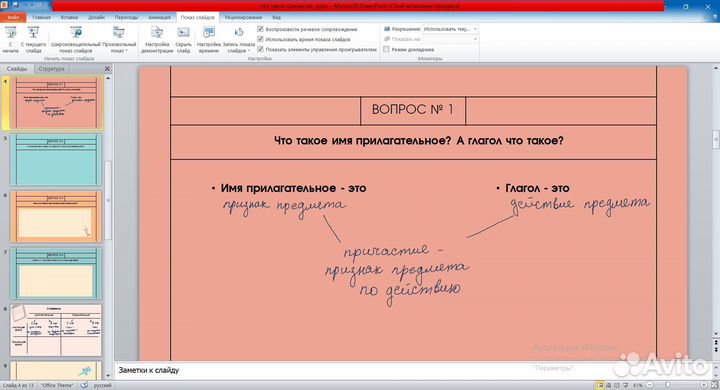This screenshot has width=720, height=390.
Task: Start Slide Show from status bar icon
Action: point(625,385)
